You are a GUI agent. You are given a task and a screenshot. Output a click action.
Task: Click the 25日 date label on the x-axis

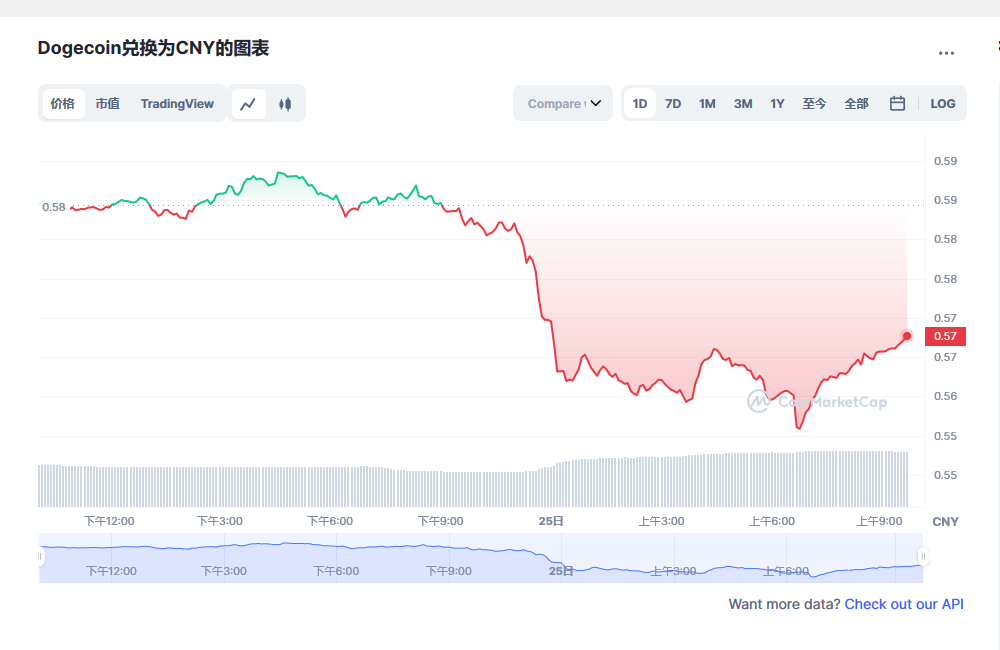pos(551,521)
